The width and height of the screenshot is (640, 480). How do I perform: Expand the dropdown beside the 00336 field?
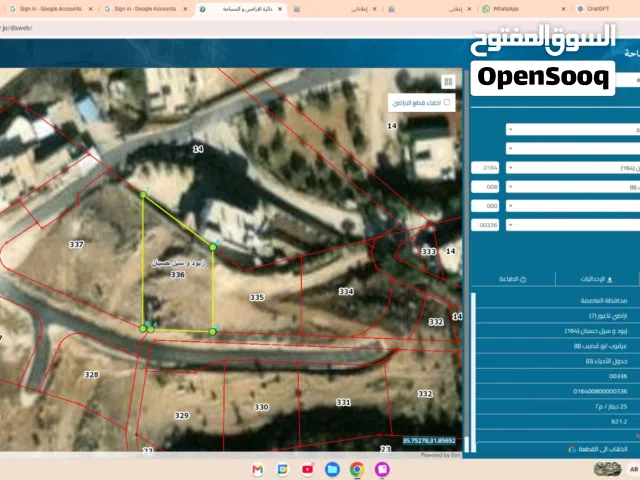click(573, 225)
